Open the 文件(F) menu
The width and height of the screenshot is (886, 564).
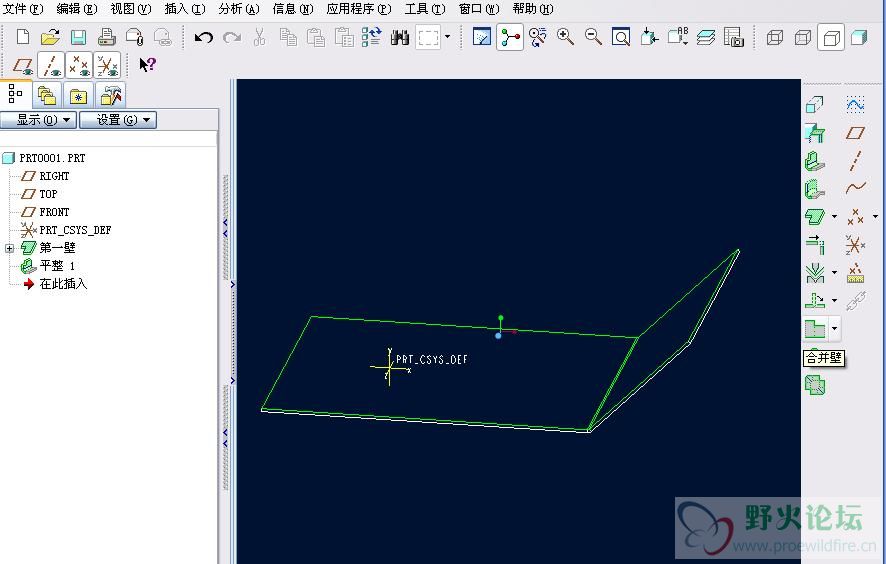(23, 9)
